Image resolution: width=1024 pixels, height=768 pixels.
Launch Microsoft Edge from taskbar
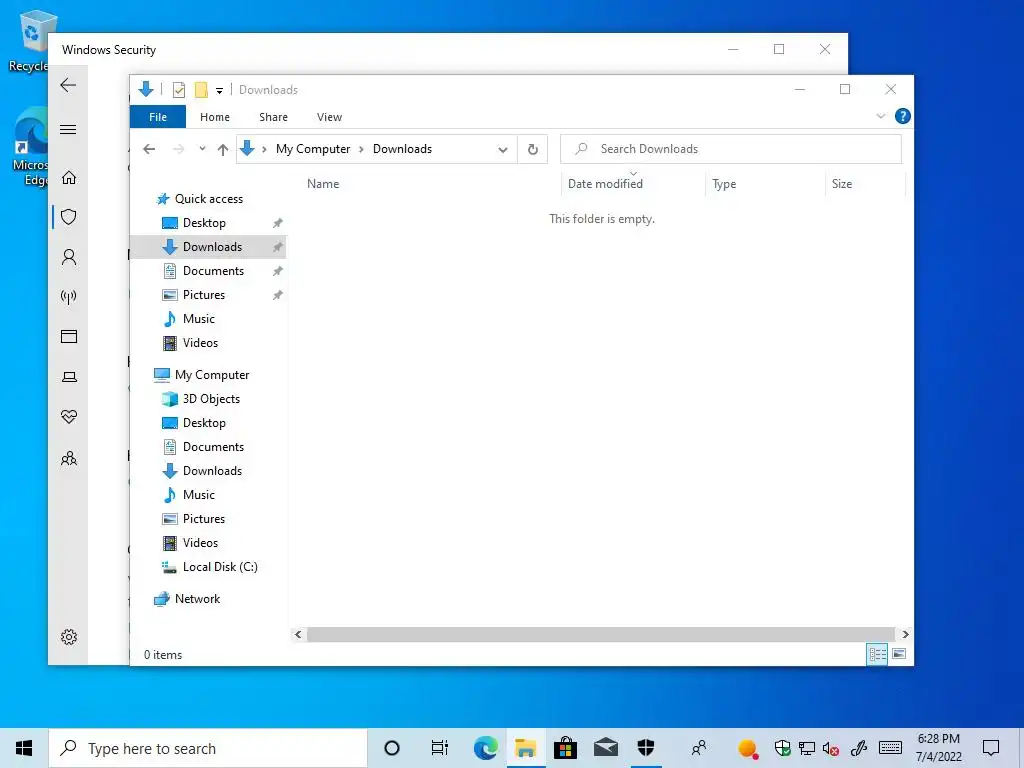(x=485, y=748)
